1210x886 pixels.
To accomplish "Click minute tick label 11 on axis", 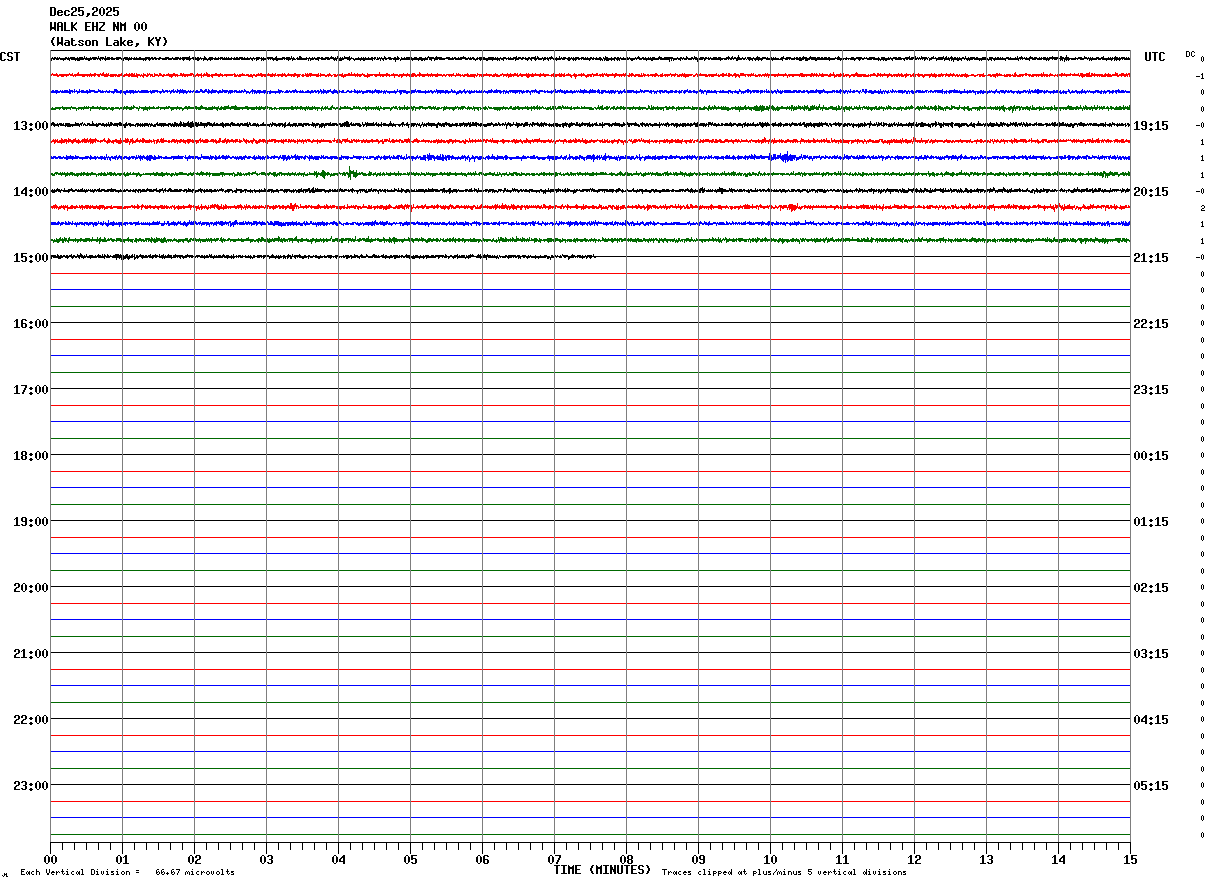I will (842, 860).
